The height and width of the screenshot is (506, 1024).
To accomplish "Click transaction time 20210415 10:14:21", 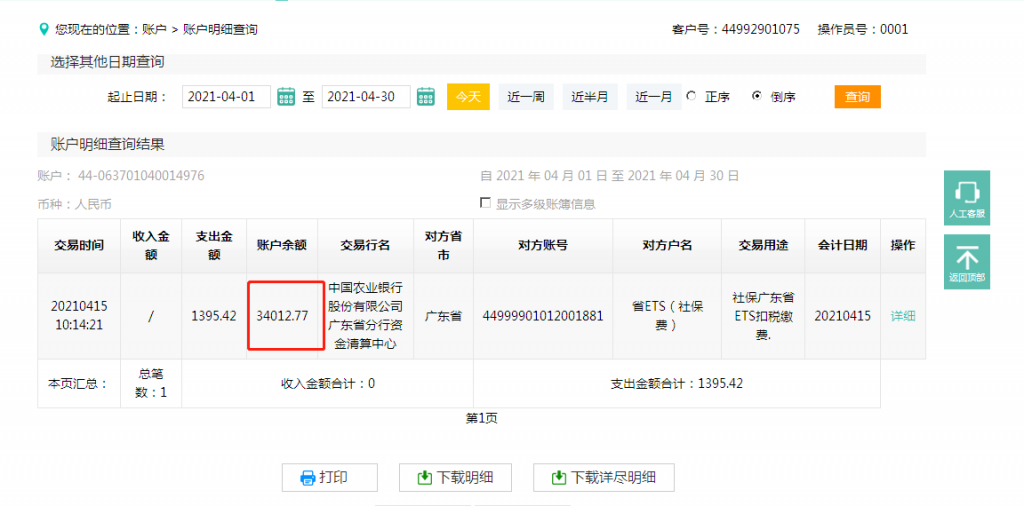I will coord(81,316).
